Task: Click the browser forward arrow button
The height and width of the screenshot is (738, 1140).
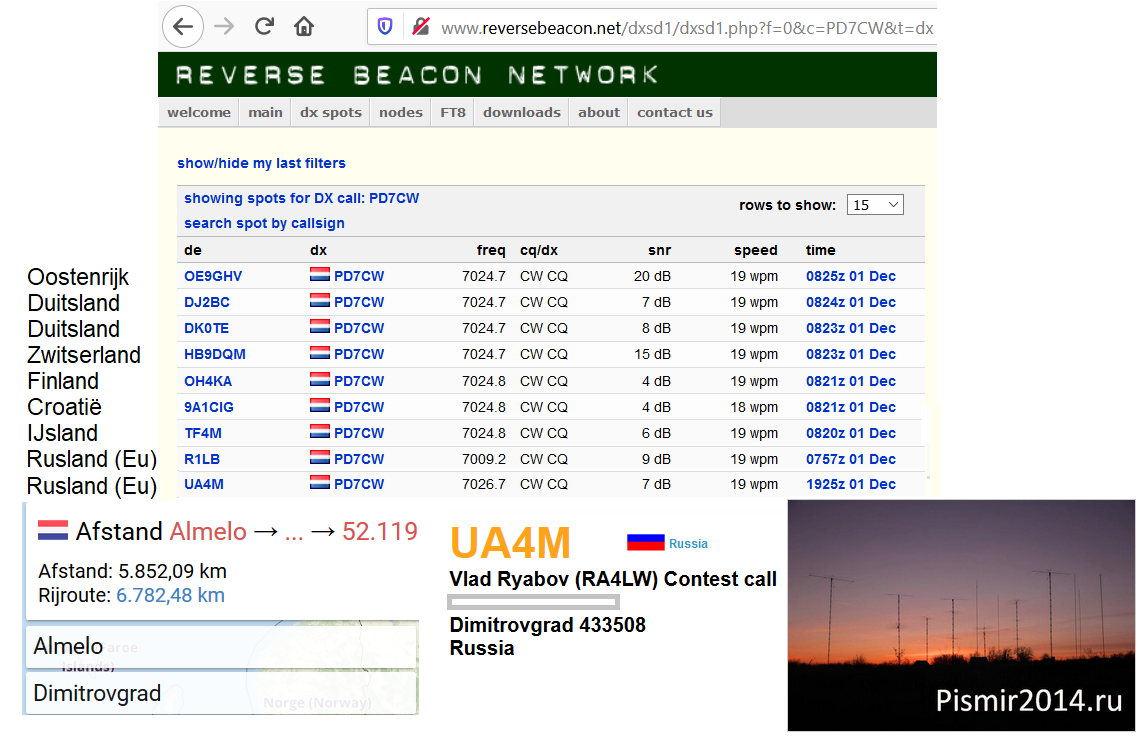Action: [x=224, y=27]
